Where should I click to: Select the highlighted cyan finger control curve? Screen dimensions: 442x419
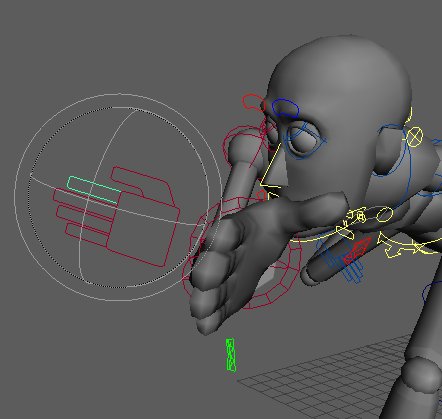(x=94, y=190)
